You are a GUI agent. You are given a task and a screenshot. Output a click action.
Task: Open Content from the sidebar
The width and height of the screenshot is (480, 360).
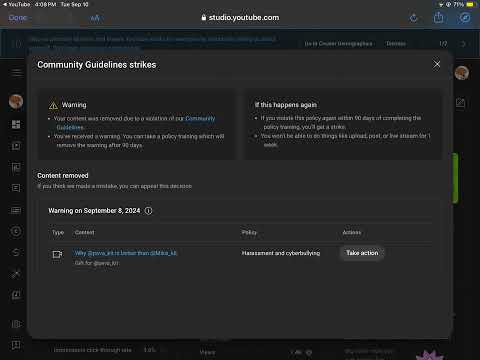coord(16,146)
